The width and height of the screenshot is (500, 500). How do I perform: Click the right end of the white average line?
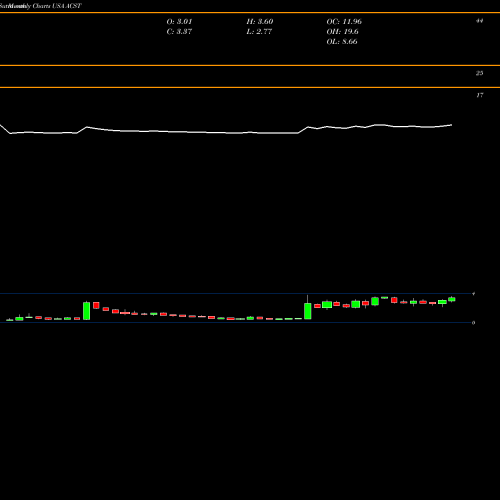pyautogui.click(x=452, y=125)
